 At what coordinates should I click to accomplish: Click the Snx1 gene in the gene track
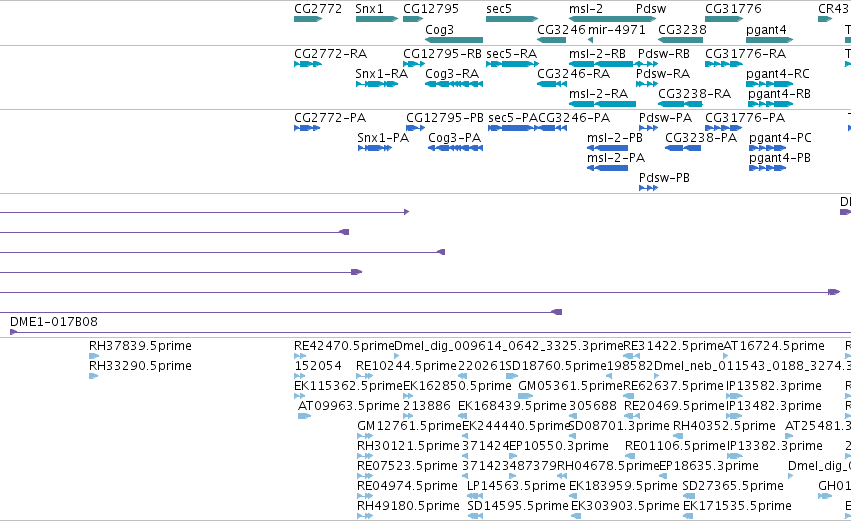377,19
